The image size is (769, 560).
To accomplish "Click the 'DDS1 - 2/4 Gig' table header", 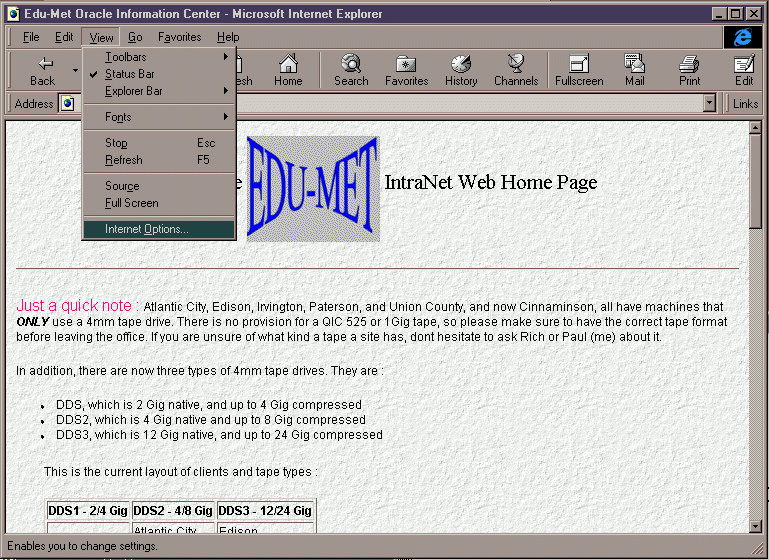I will 88,510.
